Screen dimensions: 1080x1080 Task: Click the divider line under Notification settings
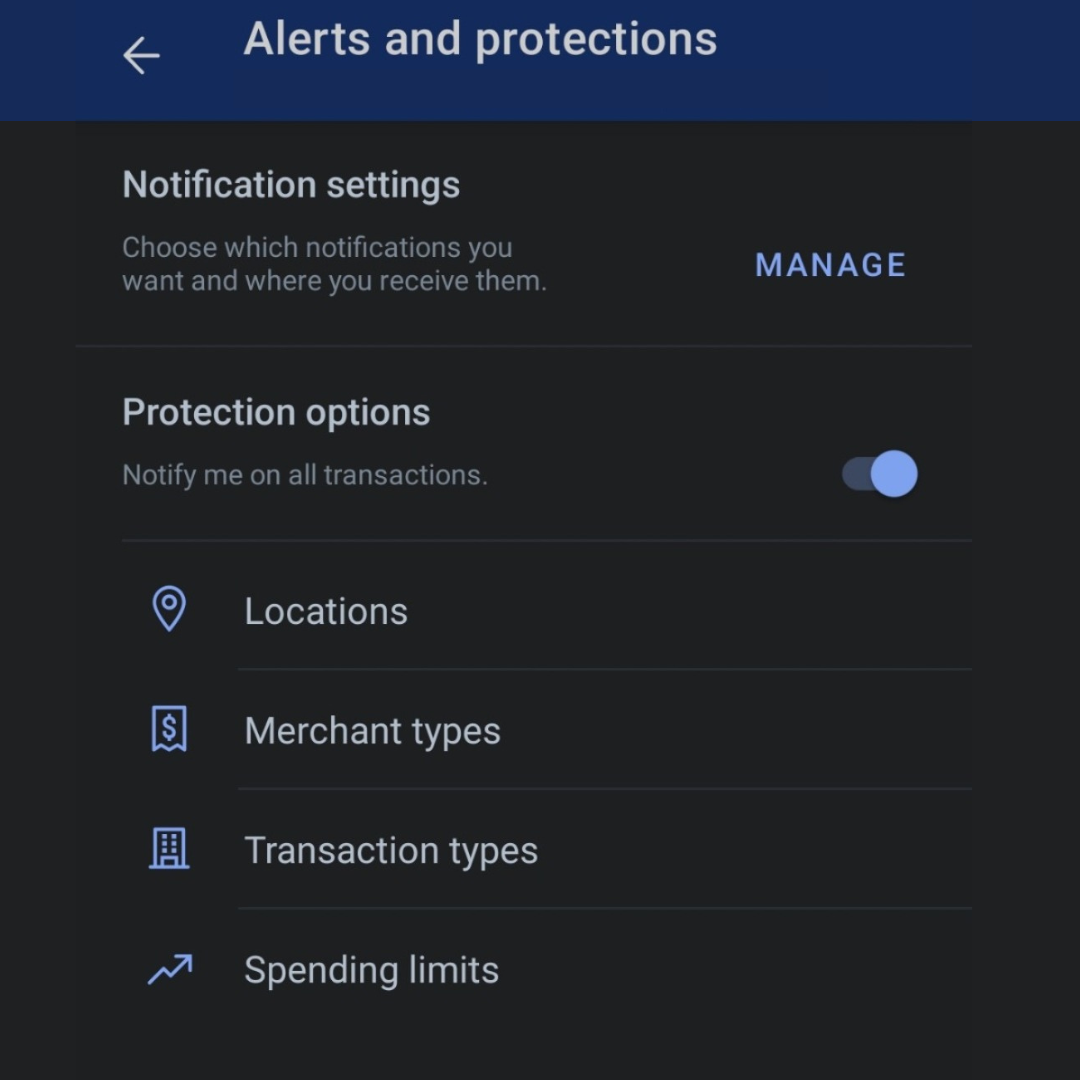click(x=524, y=346)
